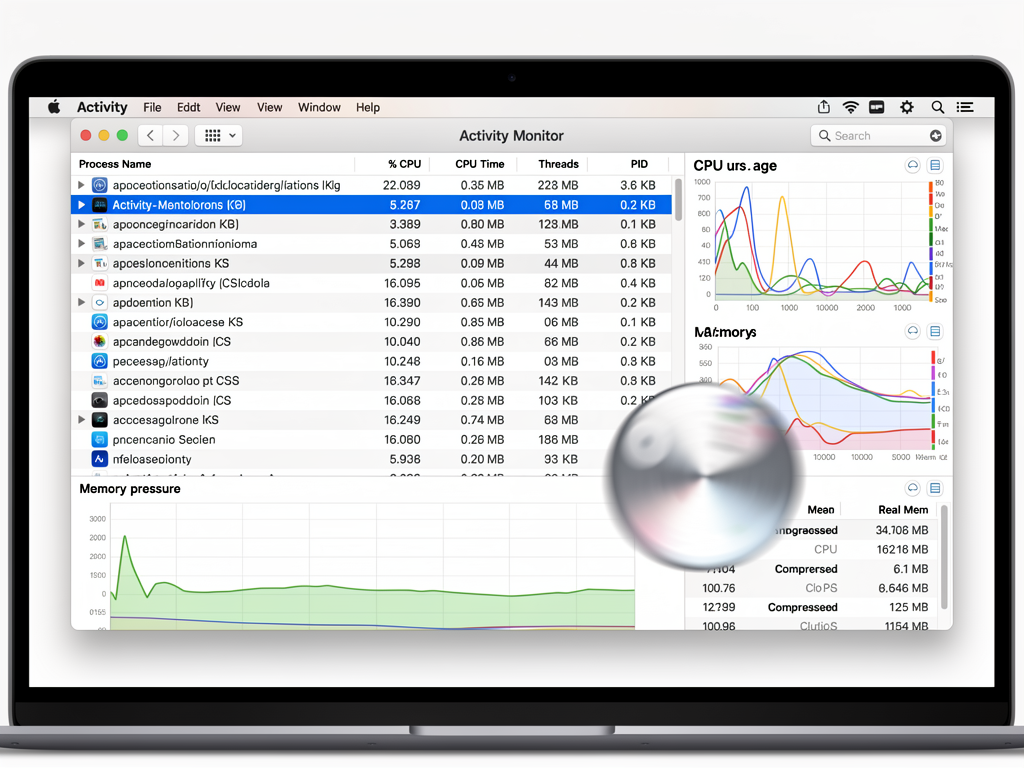Open the Eddt menu
This screenshot has height=768, width=1024.
(x=188, y=107)
